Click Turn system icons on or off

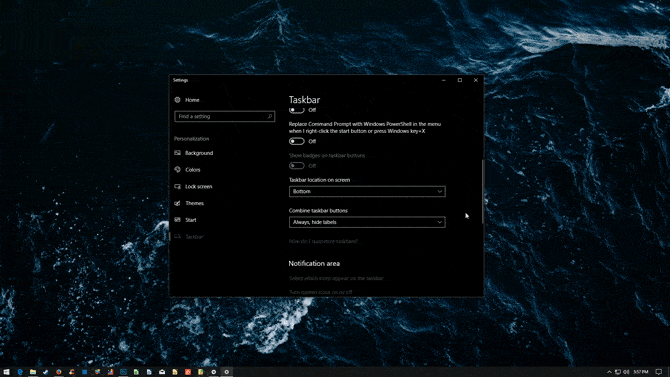[x=320, y=292]
